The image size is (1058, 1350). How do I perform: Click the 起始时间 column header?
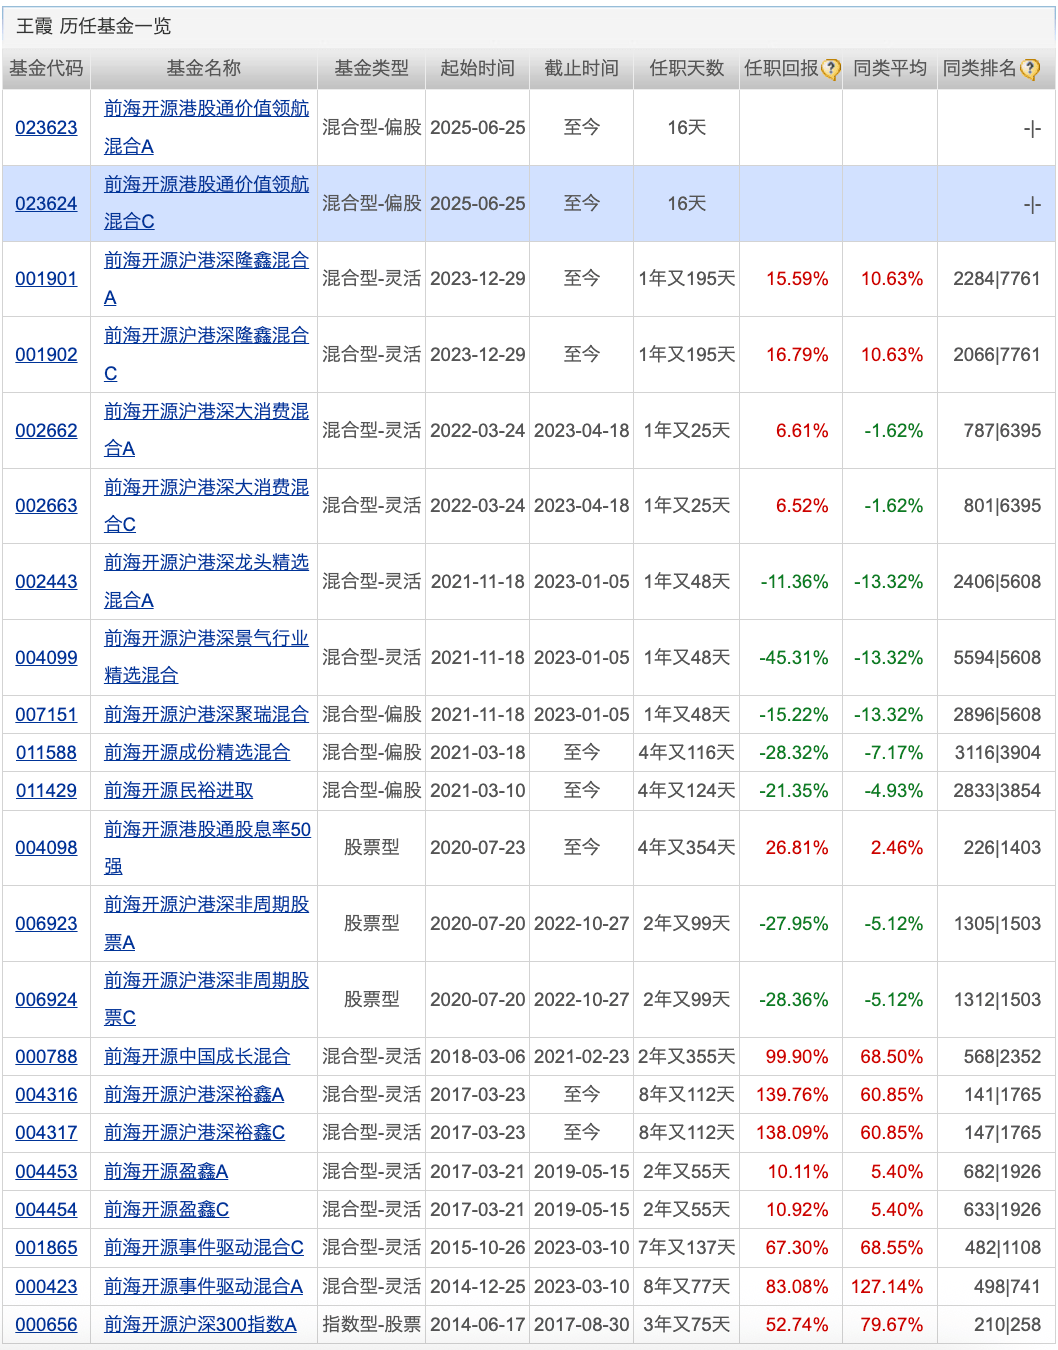(478, 69)
